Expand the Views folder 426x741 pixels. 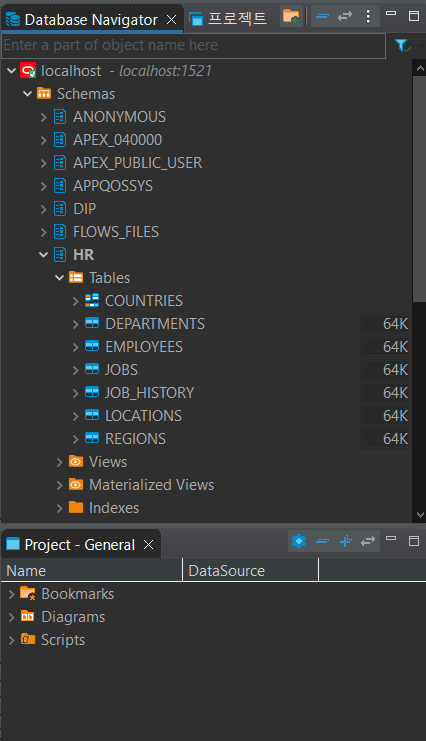(59, 462)
